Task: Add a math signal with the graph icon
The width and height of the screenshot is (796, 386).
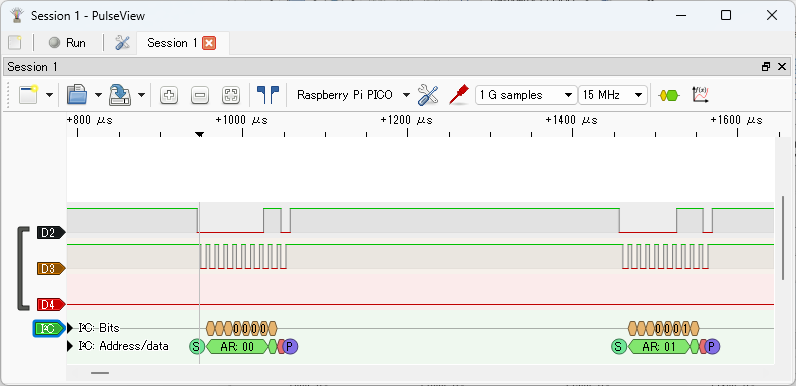Action: [700, 95]
